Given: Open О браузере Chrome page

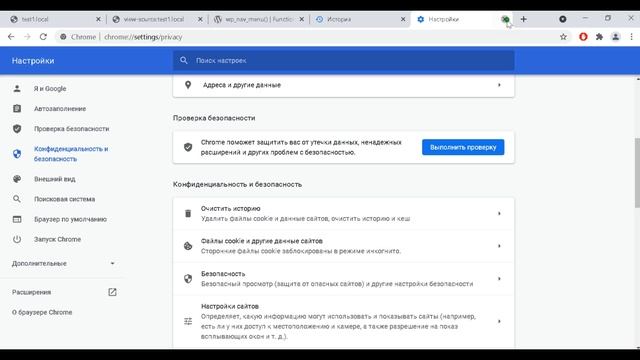Looking at the screenshot, I should coord(42,312).
